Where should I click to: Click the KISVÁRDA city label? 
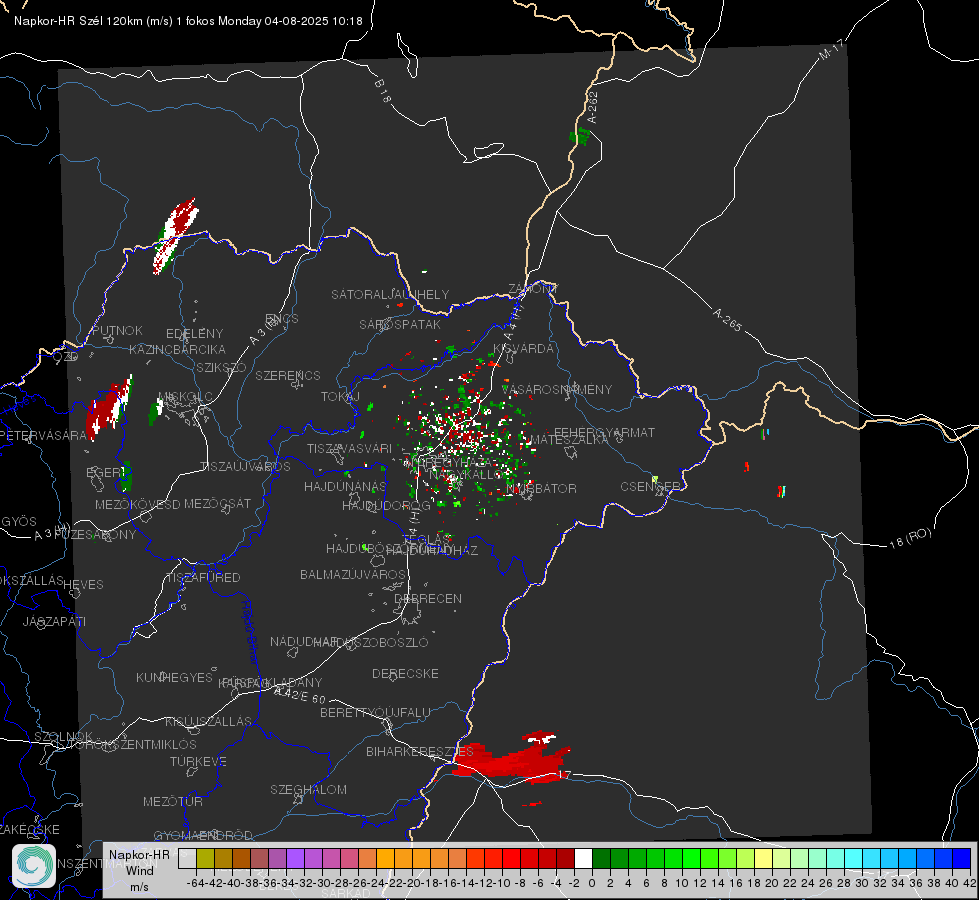point(523,349)
